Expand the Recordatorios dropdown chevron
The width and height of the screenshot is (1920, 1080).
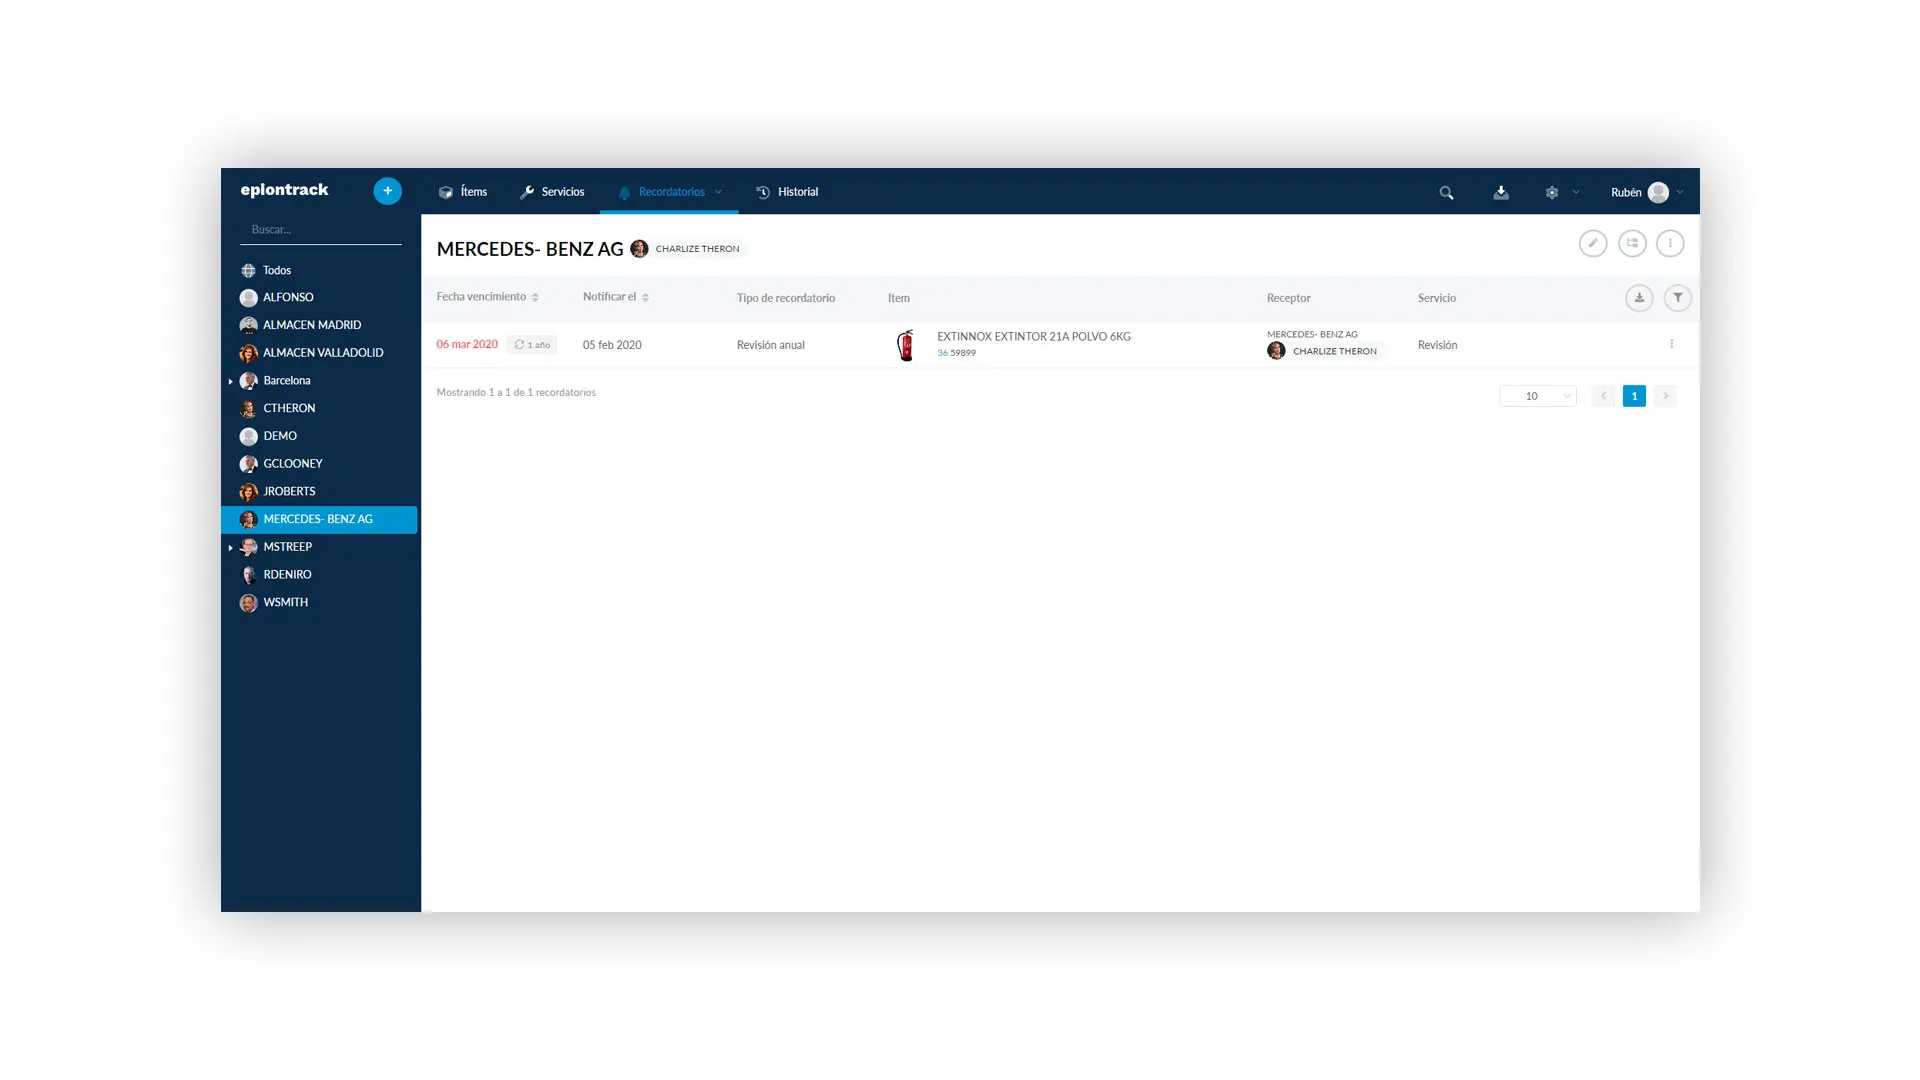pyautogui.click(x=718, y=192)
